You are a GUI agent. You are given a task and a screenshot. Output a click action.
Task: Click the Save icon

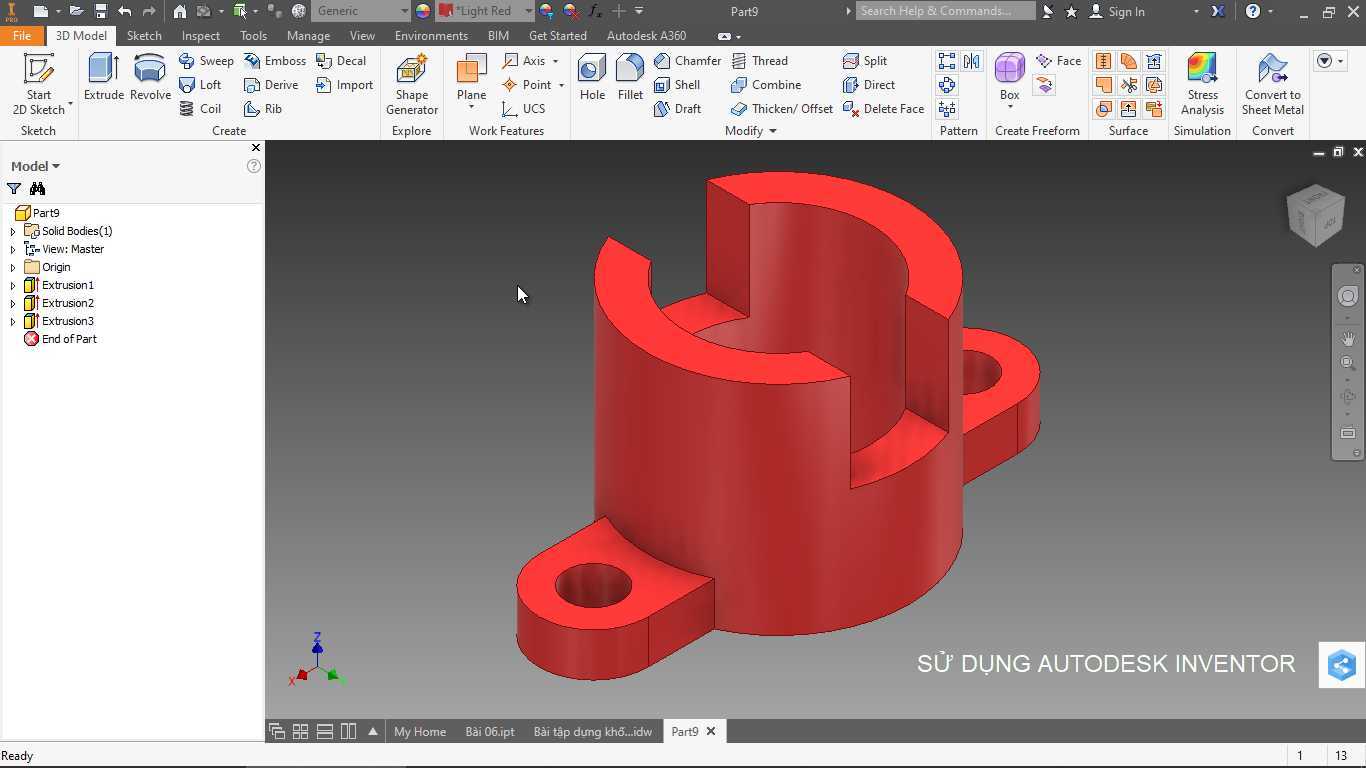(100, 11)
